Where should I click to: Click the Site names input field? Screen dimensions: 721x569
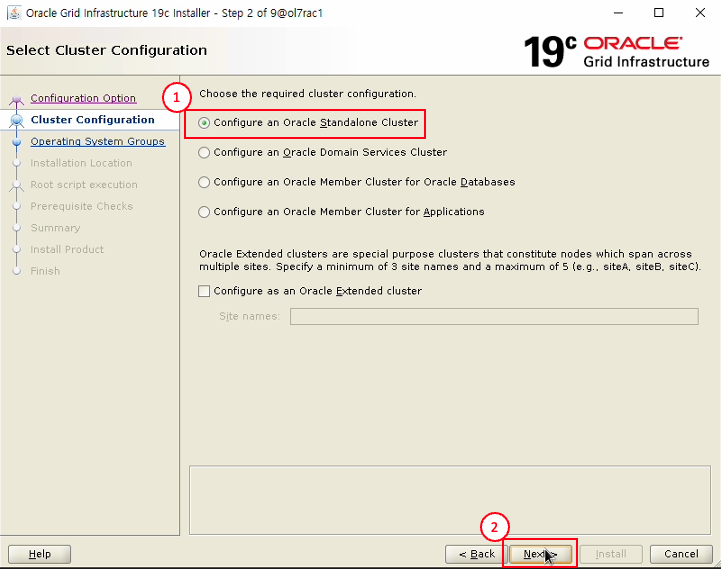click(494, 316)
